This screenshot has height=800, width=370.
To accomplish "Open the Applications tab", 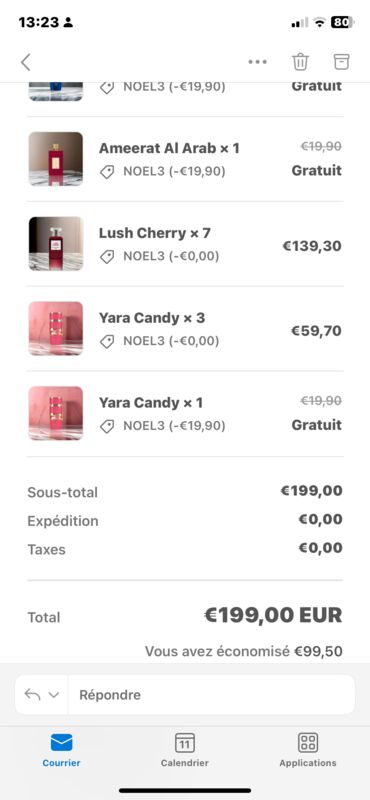I will point(308,749).
